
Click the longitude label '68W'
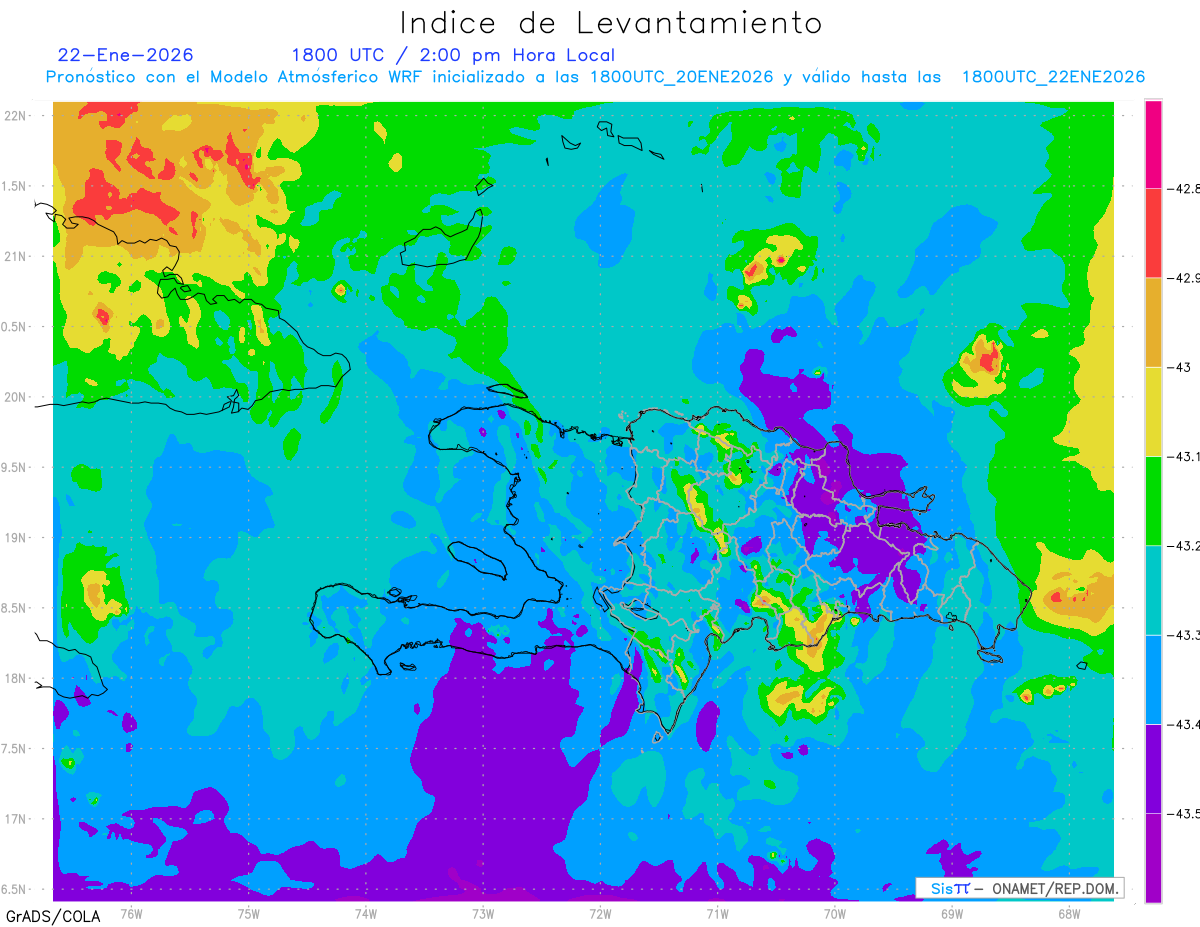(1068, 913)
